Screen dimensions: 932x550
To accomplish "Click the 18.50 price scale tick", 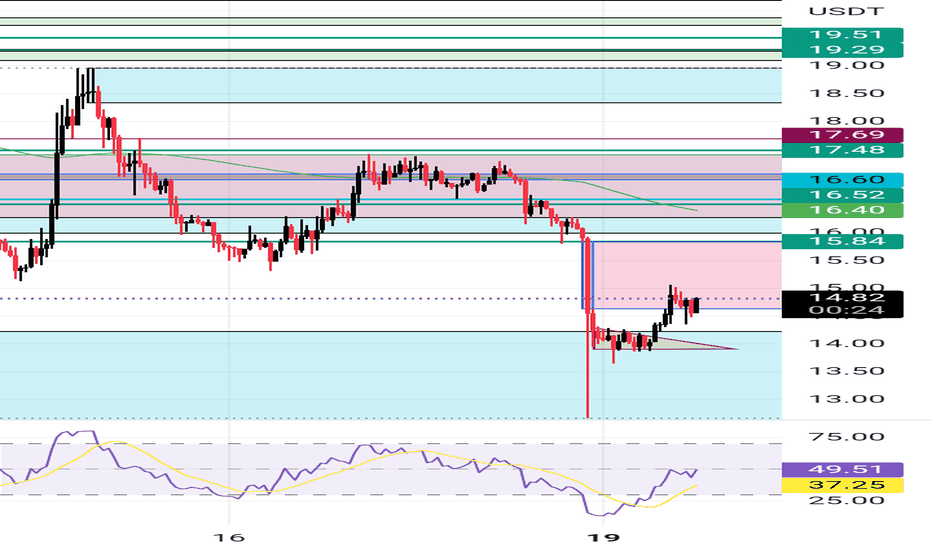I will click(846, 93).
